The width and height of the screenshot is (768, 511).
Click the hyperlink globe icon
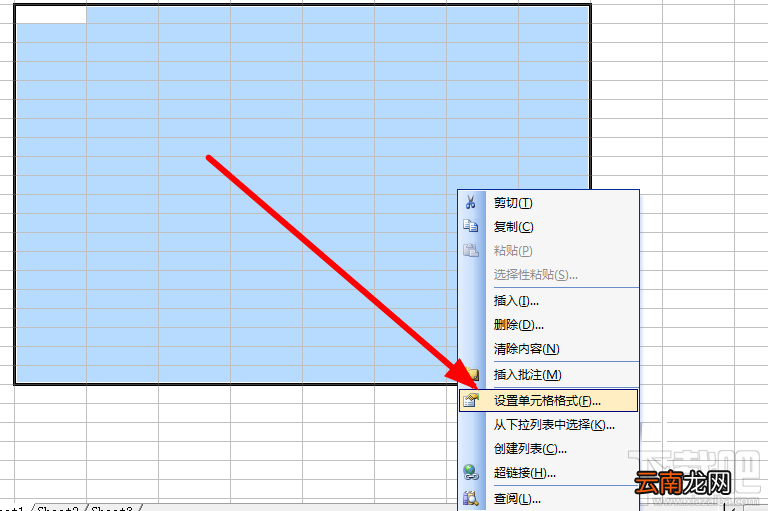[x=471, y=472]
